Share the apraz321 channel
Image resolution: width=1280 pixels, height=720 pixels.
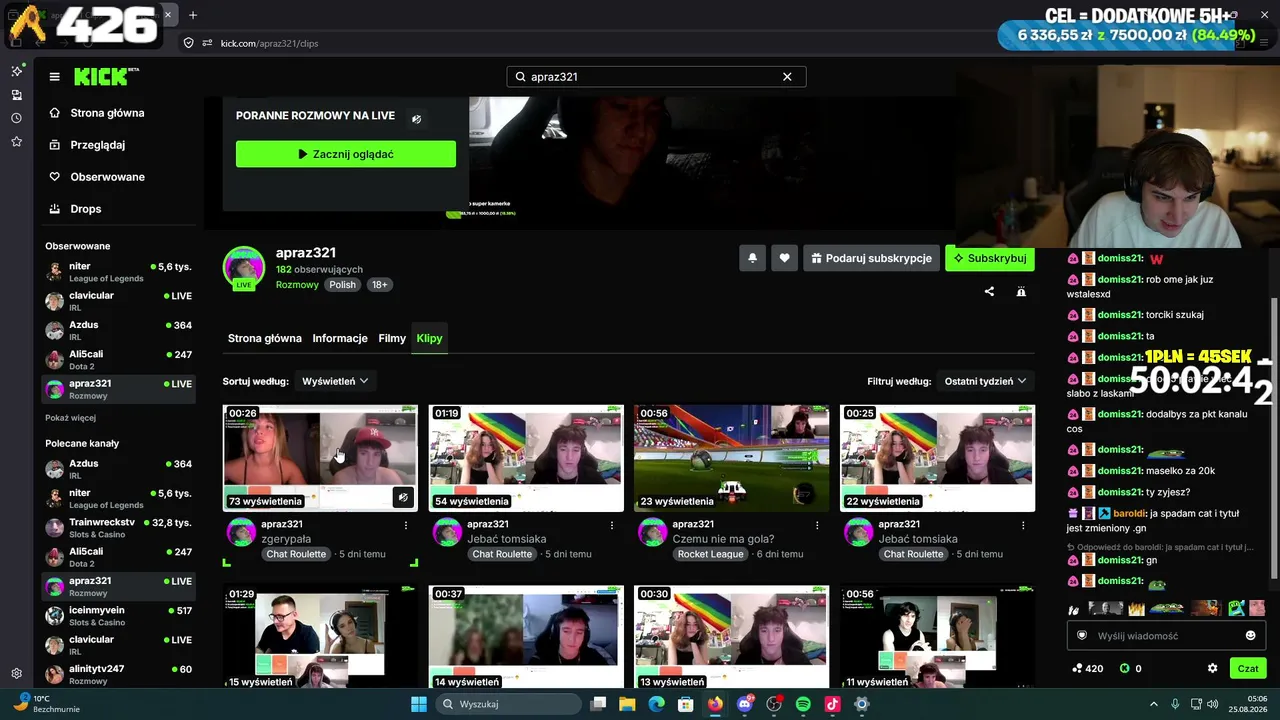point(989,292)
